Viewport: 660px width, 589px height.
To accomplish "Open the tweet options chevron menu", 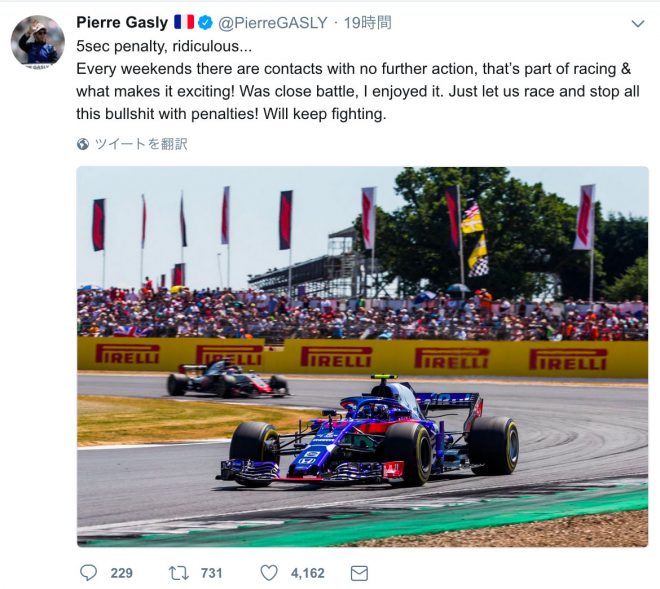I will point(637,24).
